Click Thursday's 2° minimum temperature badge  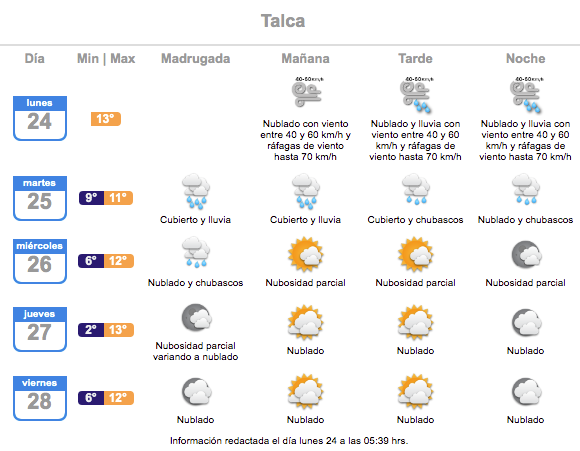[91, 330]
